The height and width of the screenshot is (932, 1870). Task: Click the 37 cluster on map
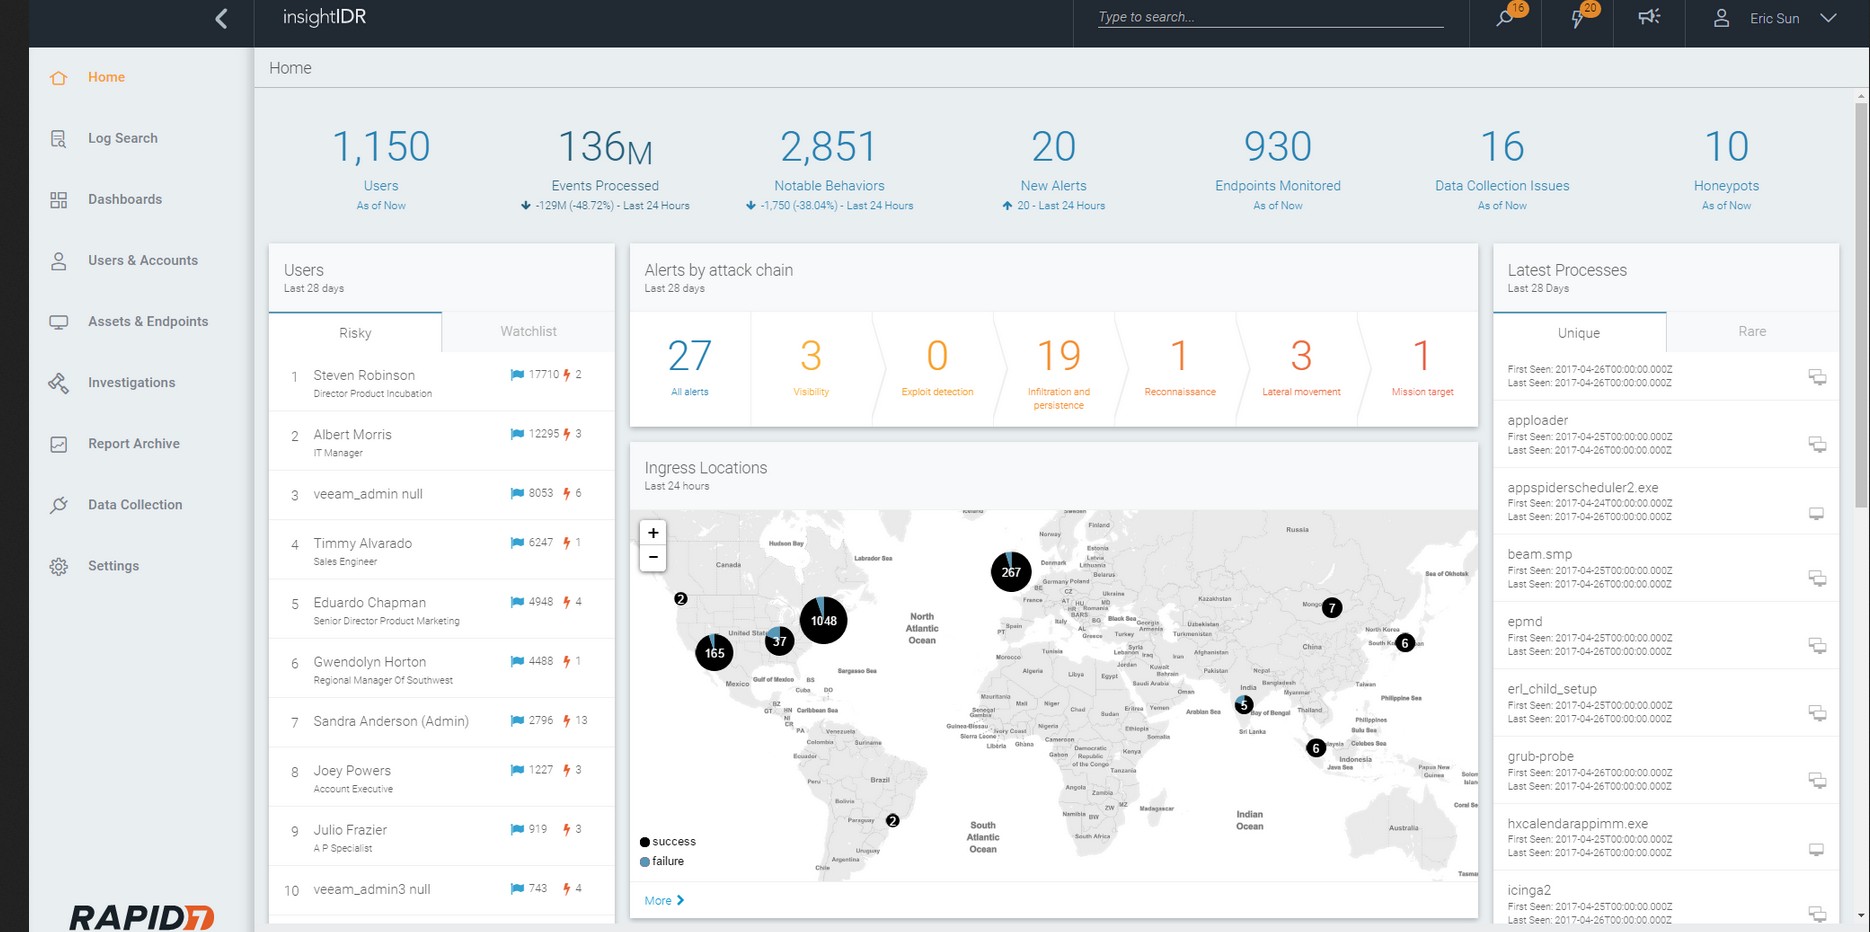(x=780, y=641)
